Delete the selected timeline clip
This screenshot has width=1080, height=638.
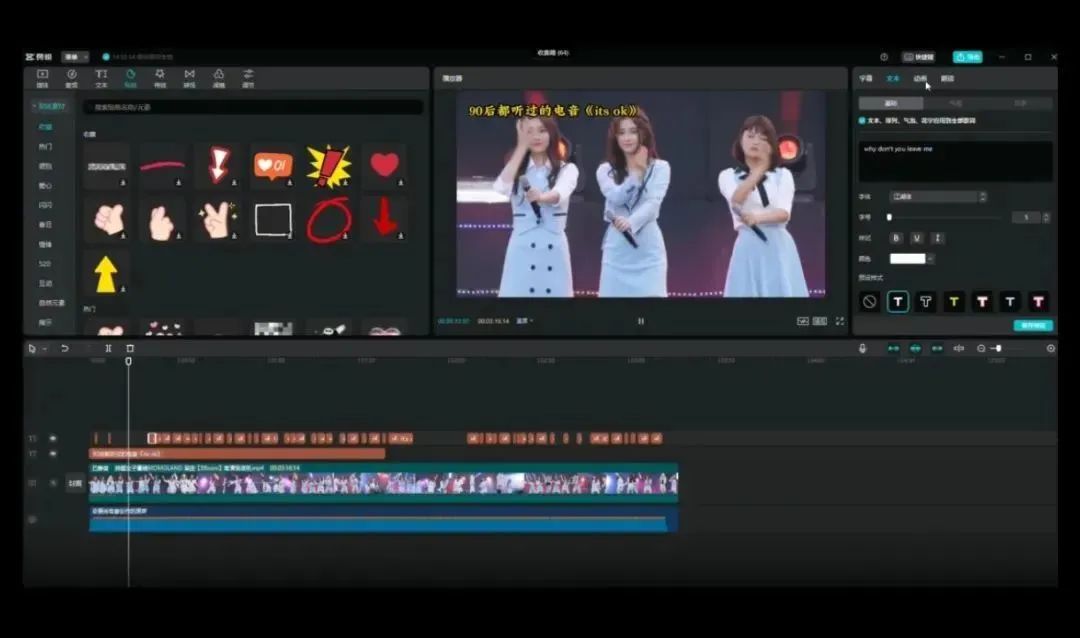tap(130, 349)
